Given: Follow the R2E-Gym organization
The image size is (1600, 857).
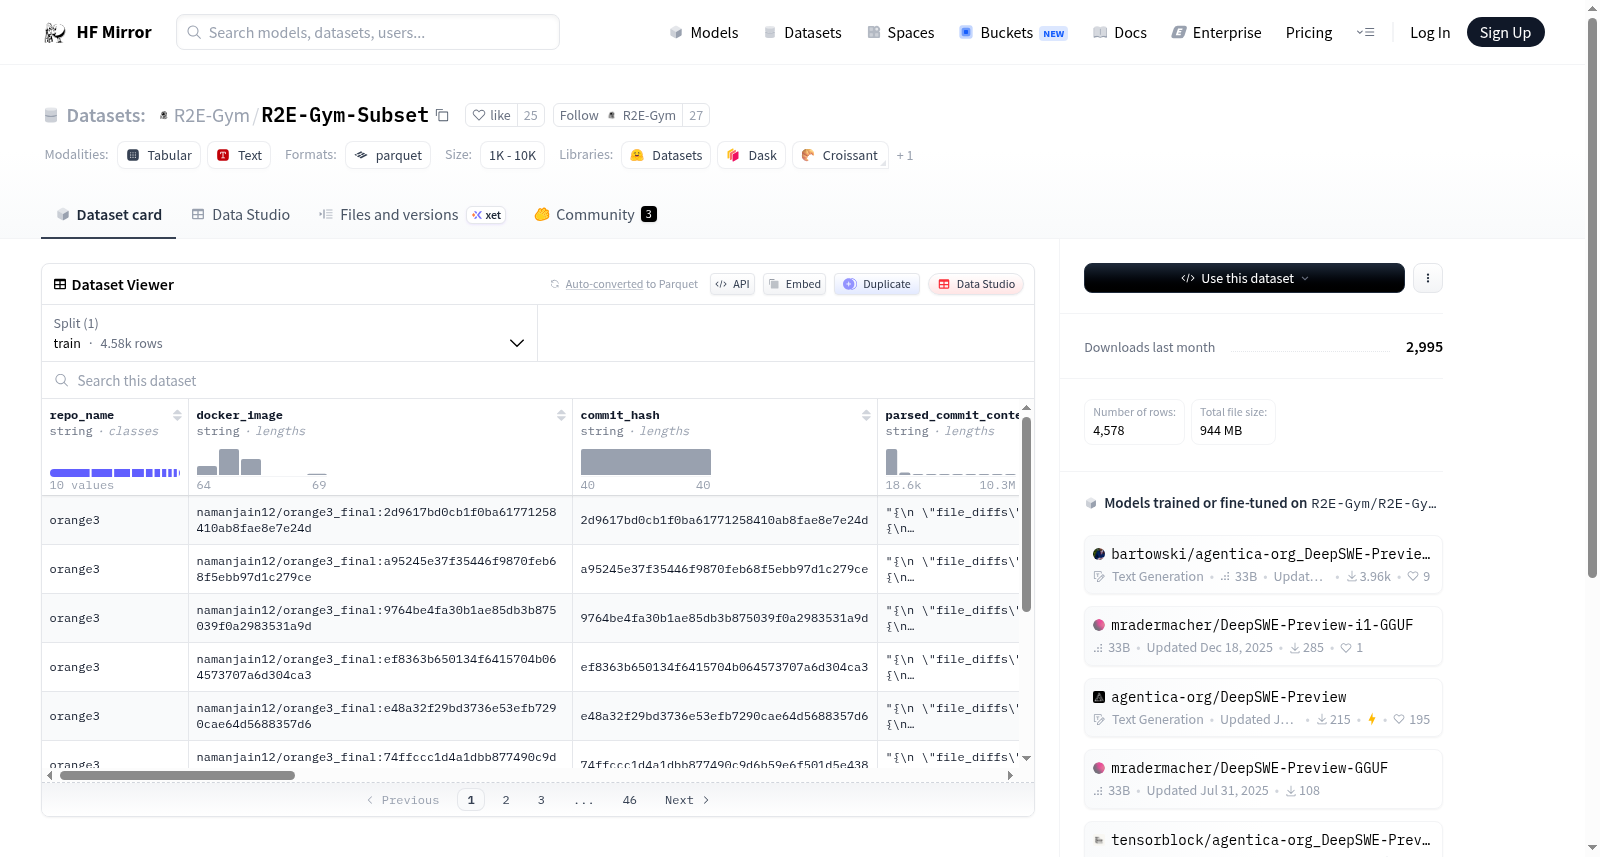Looking at the screenshot, I should coord(617,115).
